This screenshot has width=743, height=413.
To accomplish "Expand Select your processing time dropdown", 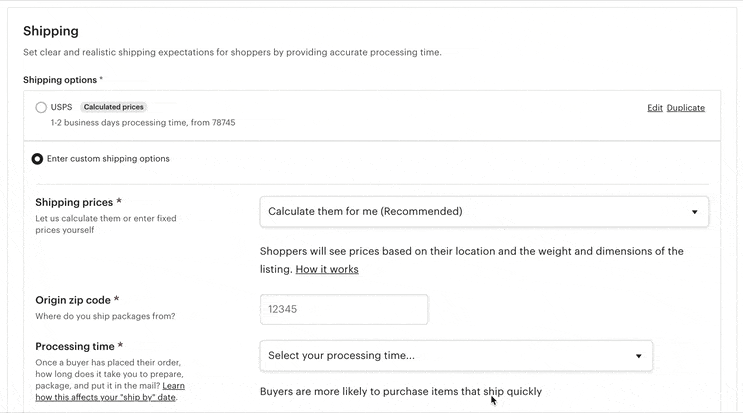I will [455, 356].
